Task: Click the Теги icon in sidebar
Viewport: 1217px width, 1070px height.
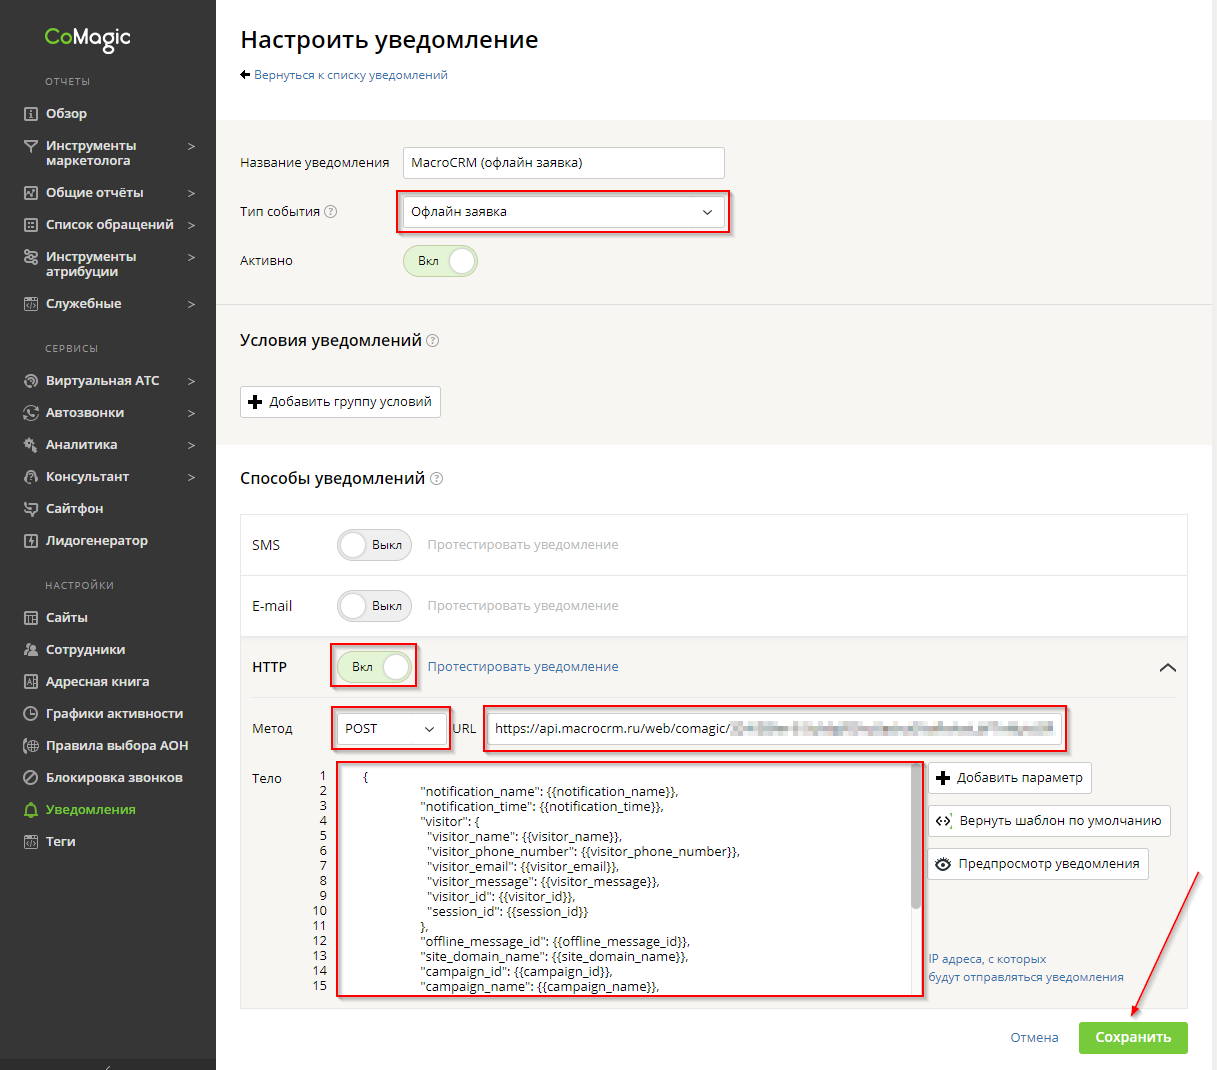Action: [x=31, y=842]
